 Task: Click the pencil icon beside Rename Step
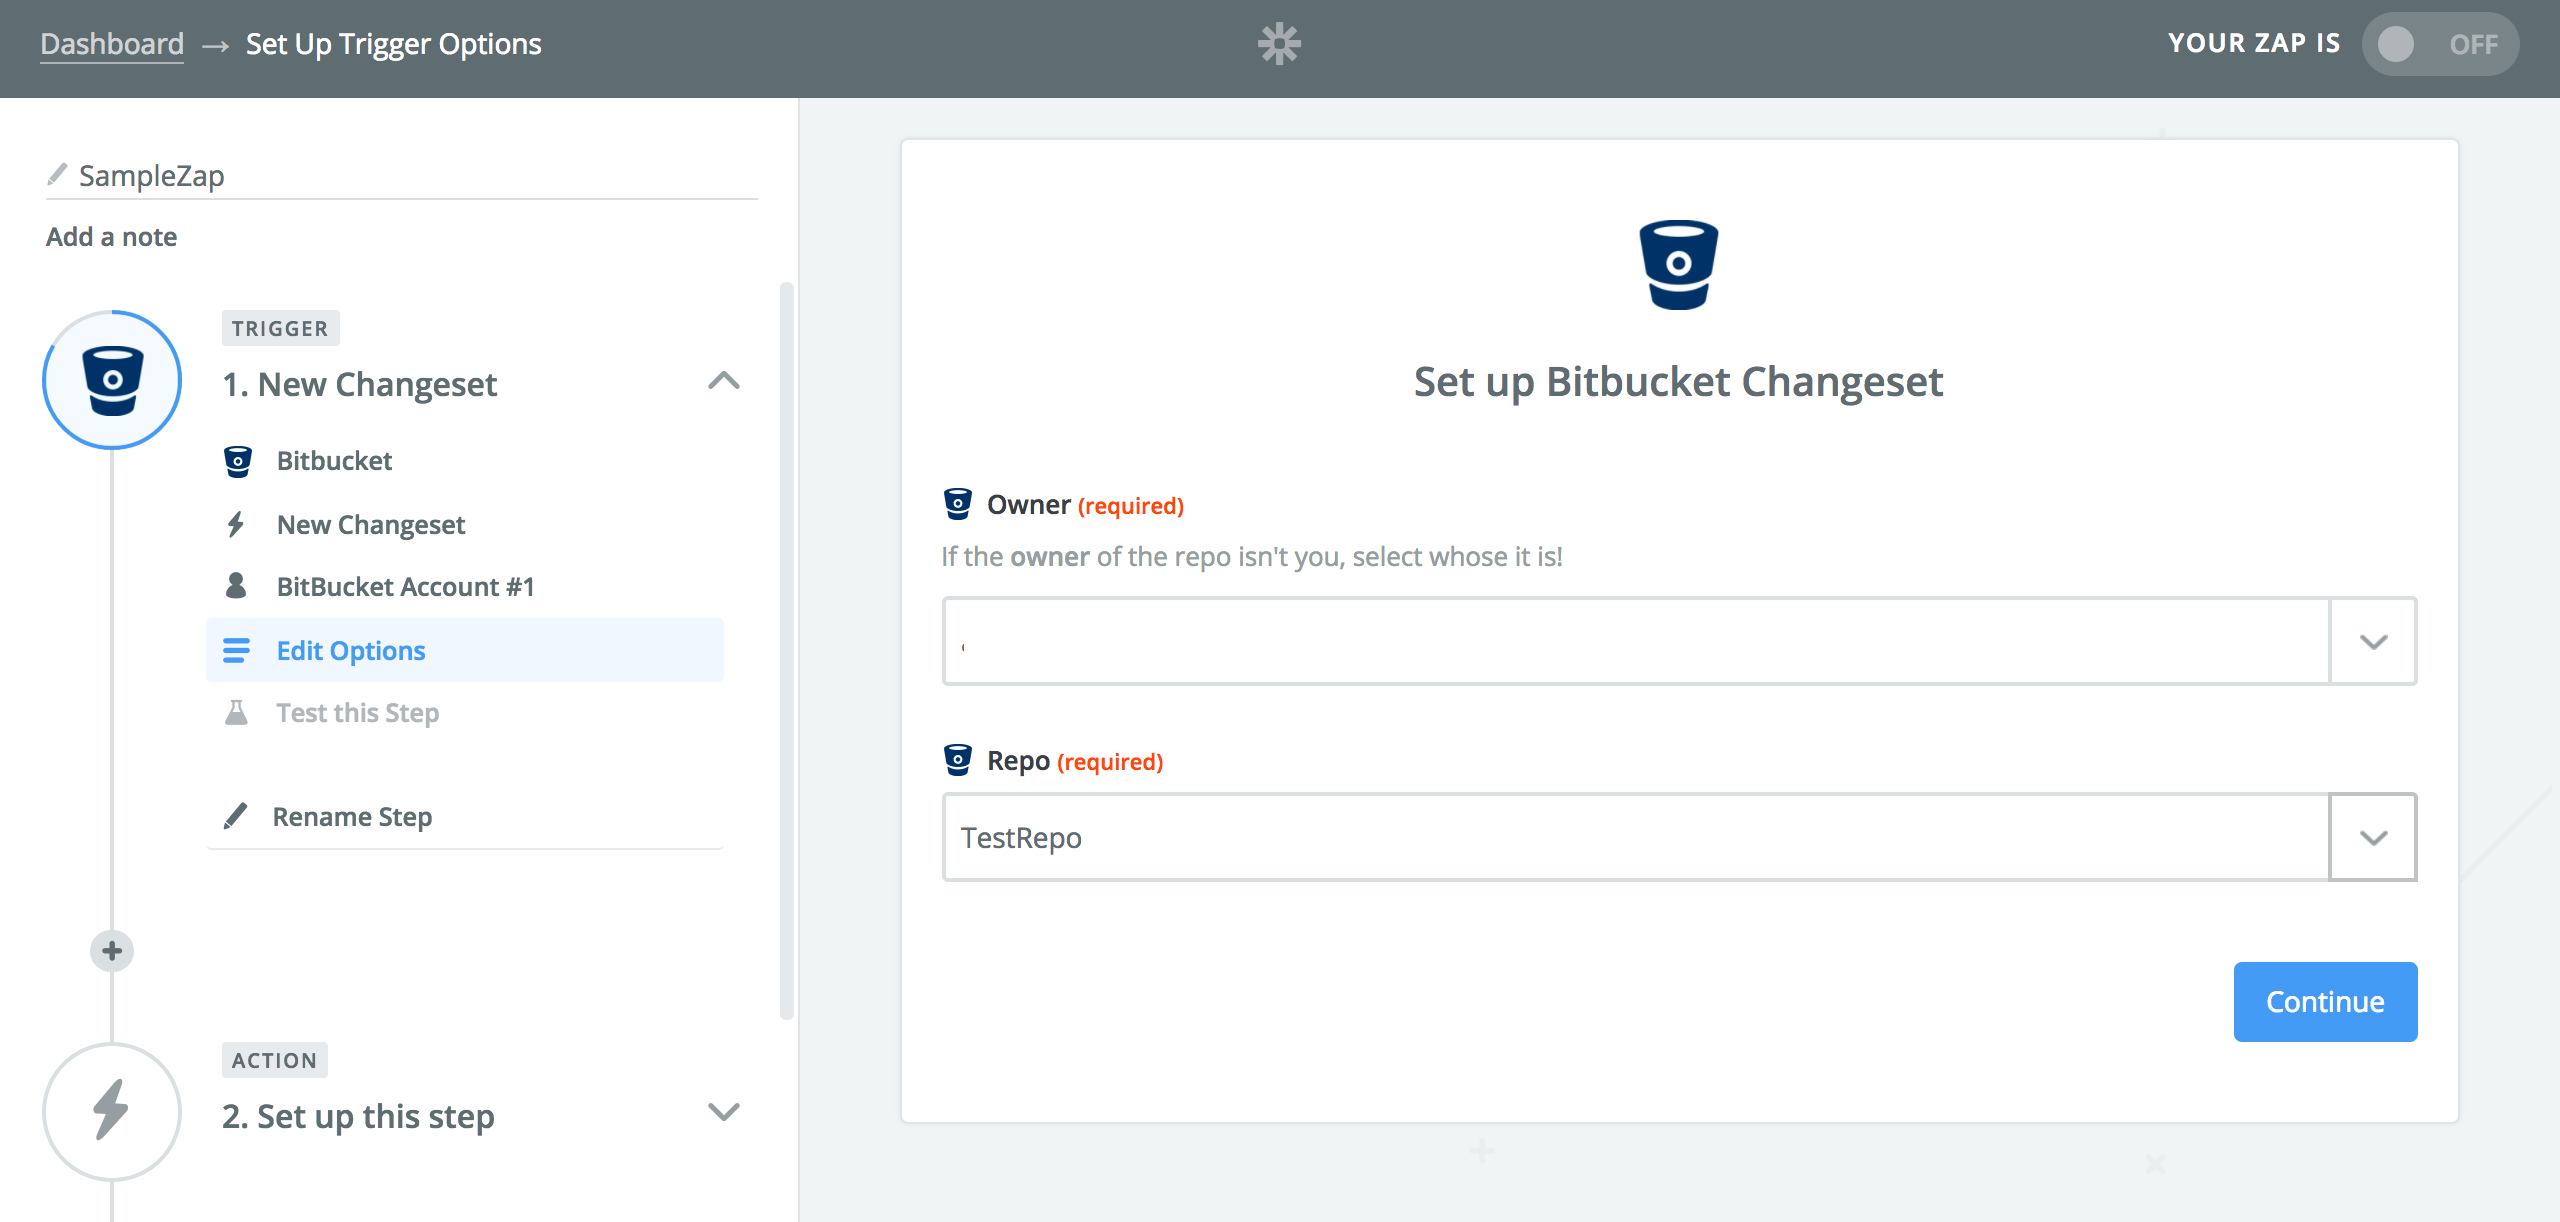(x=237, y=816)
